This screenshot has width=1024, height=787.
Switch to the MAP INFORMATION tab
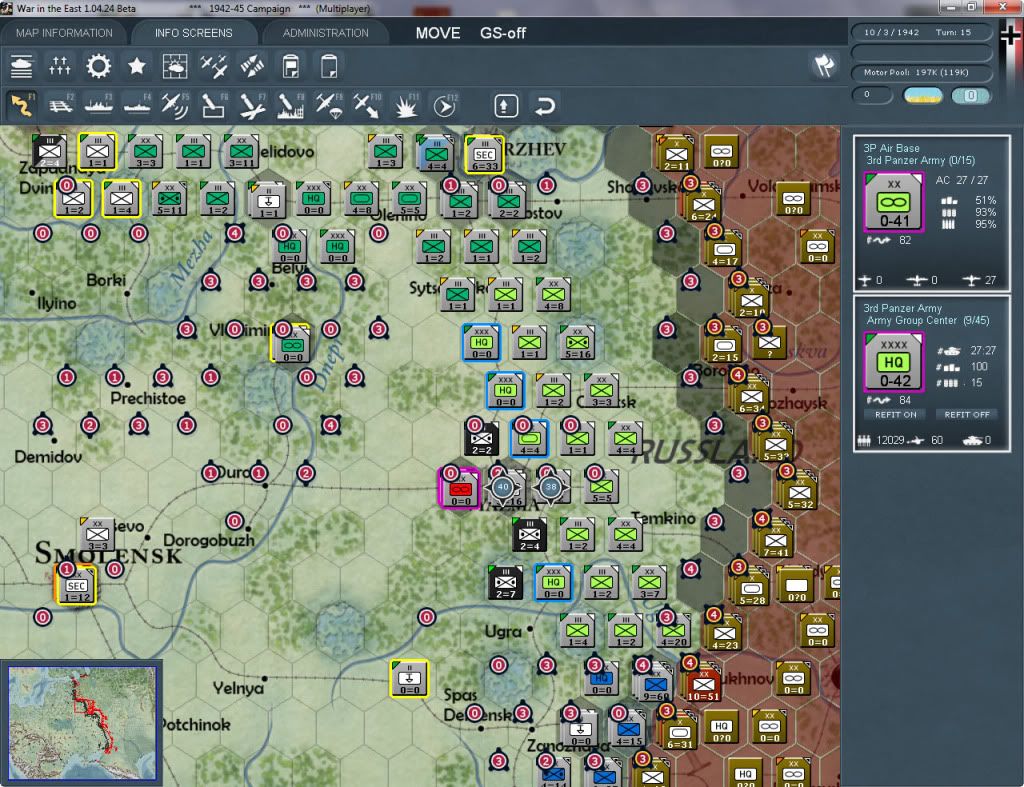tap(64, 33)
